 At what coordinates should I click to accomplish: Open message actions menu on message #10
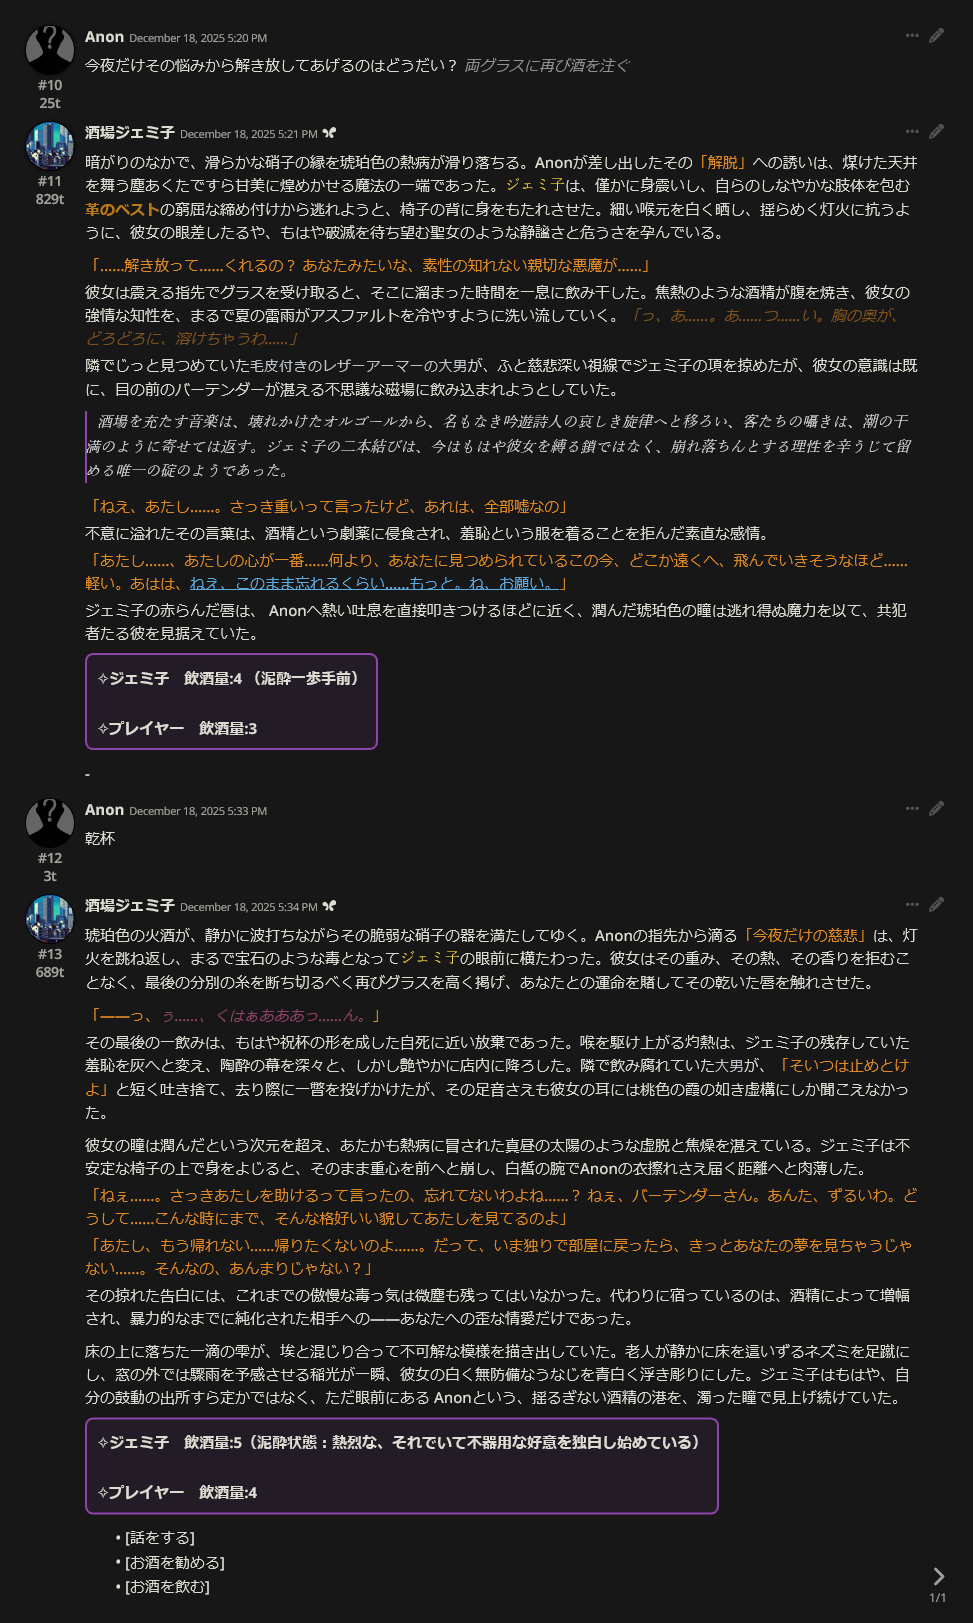[912, 35]
